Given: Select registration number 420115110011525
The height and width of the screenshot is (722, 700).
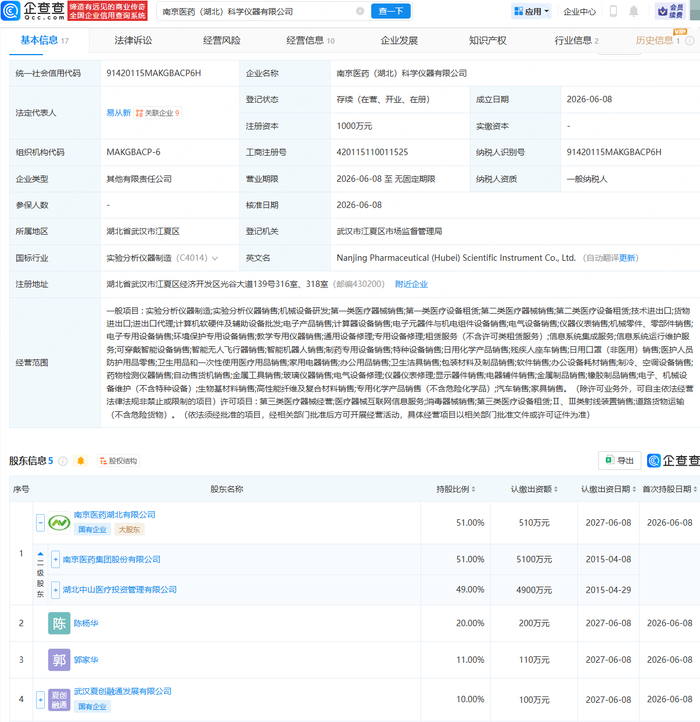Looking at the screenshot, I should click(372, 152).
